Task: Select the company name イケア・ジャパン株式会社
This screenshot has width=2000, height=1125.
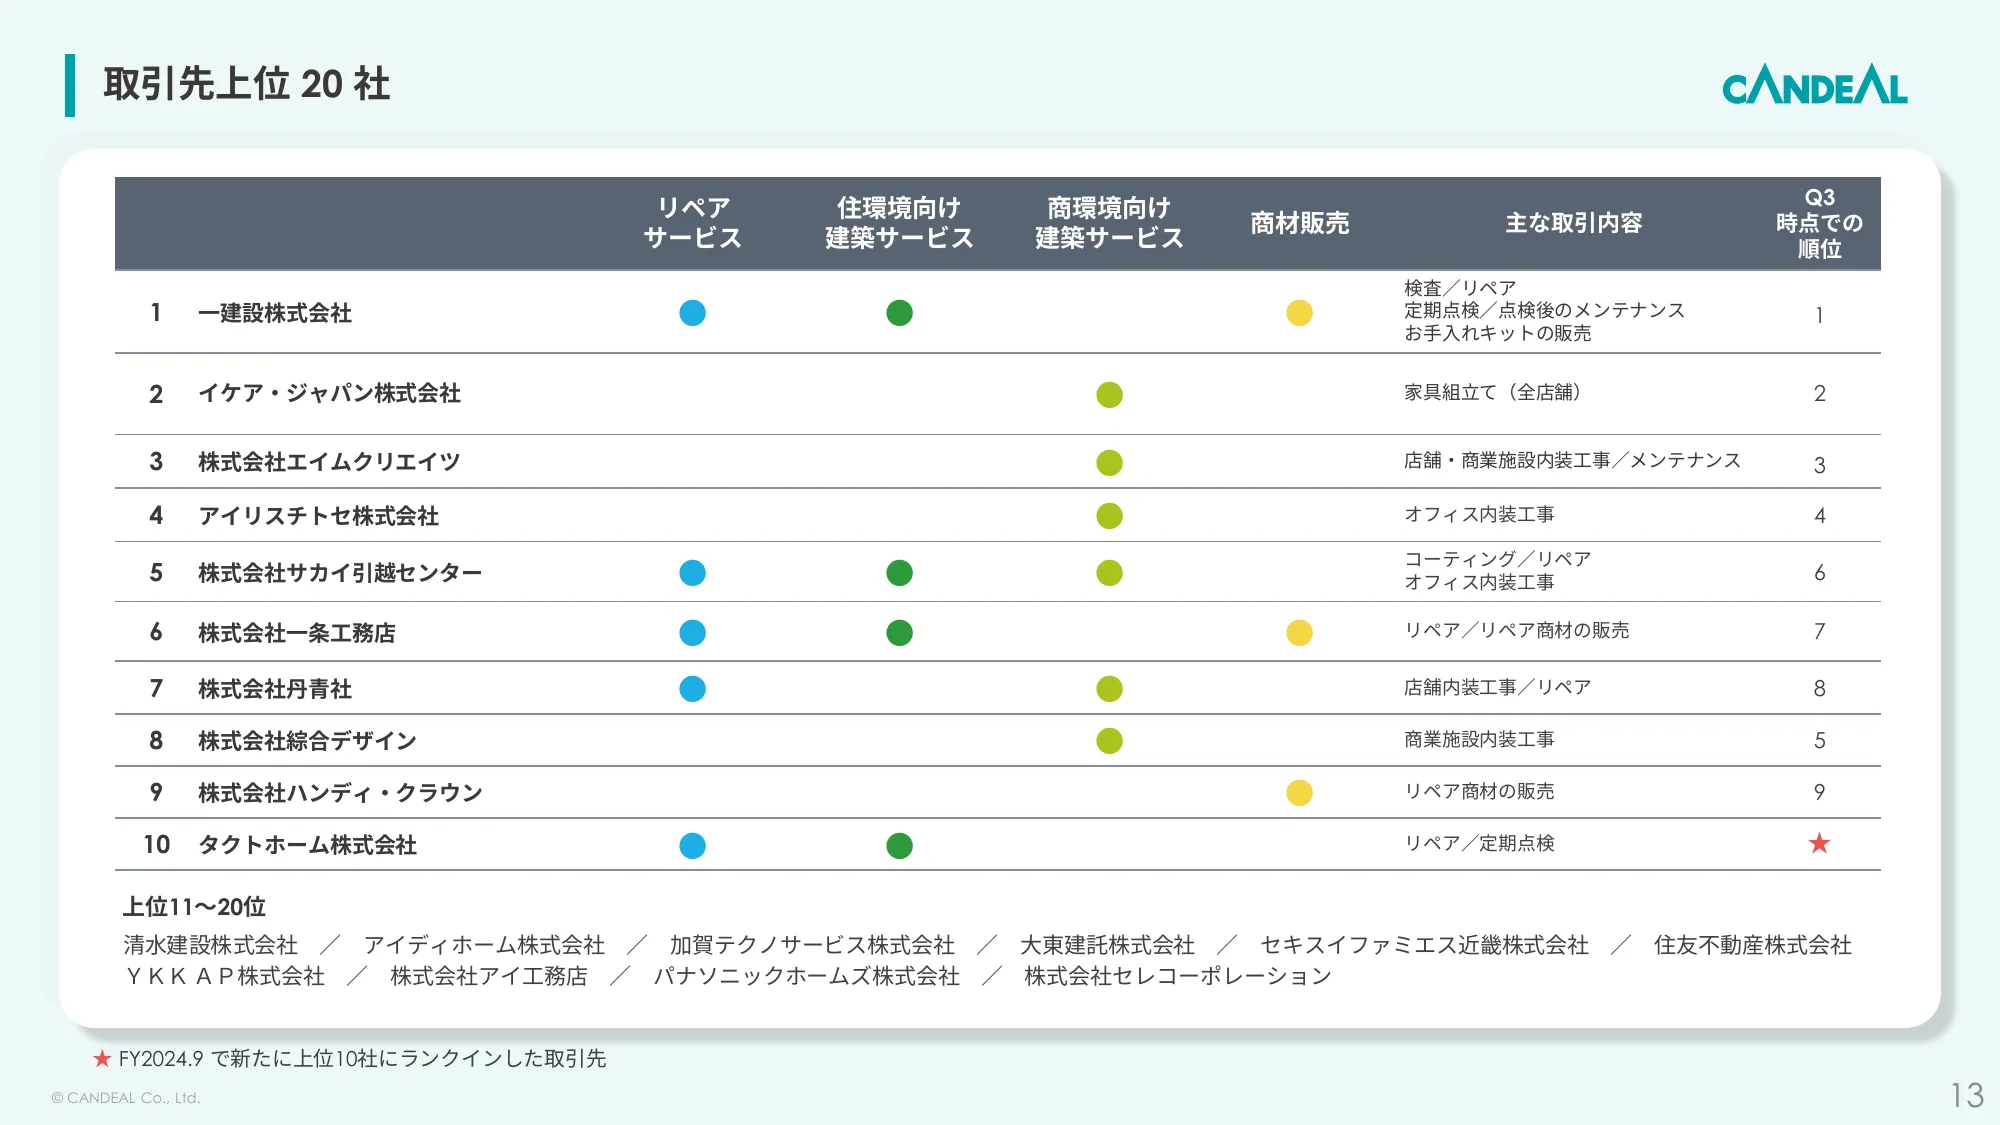Action: [329, 394]
